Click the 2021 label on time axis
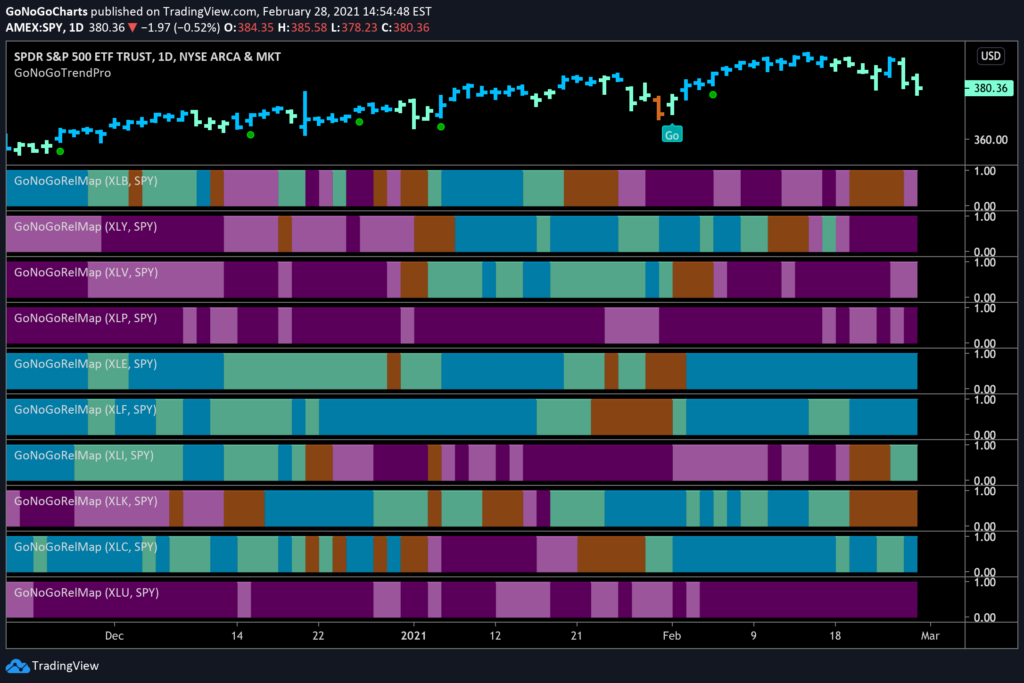Screen dimensions: 1024x683 pyautogui.click(x=413, y=635)
